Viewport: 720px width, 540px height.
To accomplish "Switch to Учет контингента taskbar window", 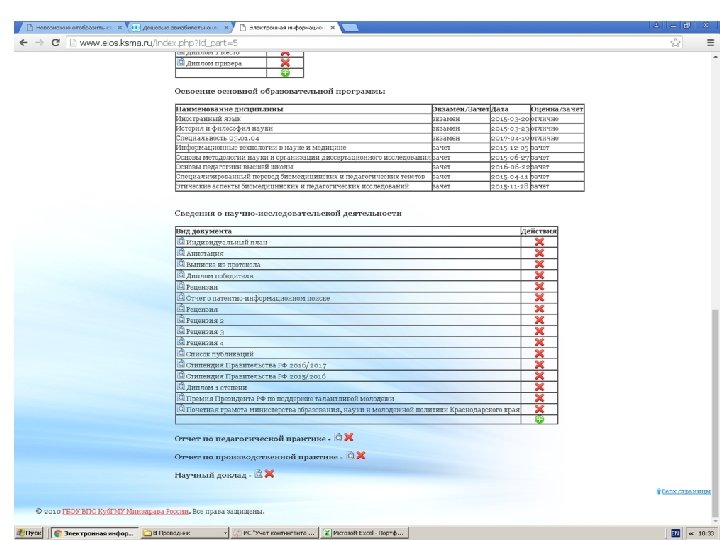I will click(274, 533).
